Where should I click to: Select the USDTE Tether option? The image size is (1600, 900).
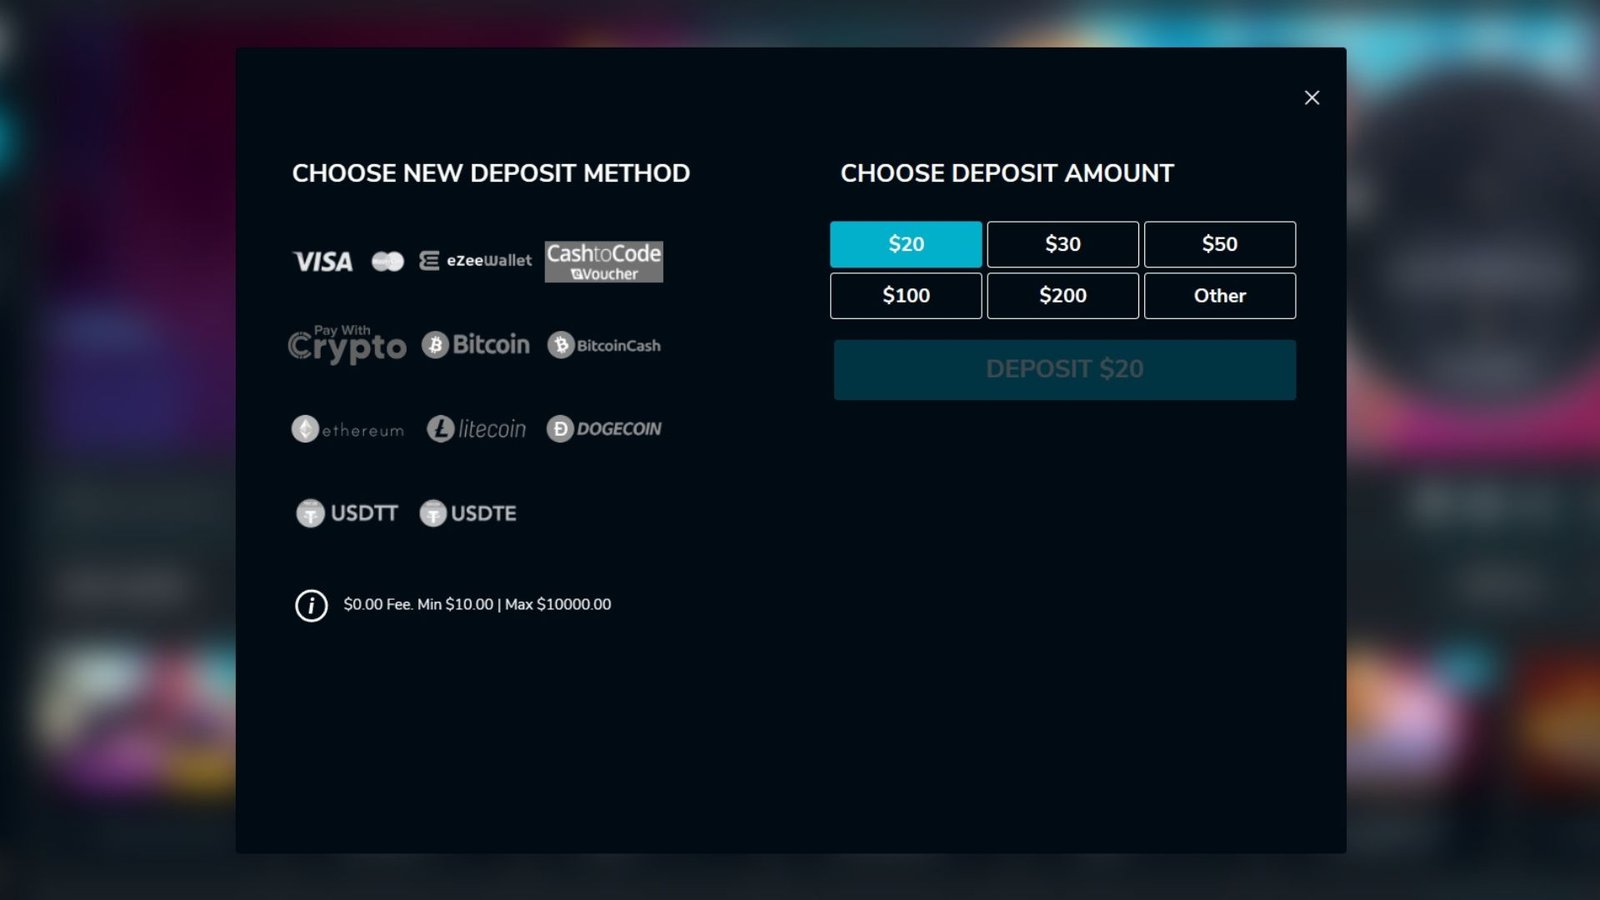(468, 513)
